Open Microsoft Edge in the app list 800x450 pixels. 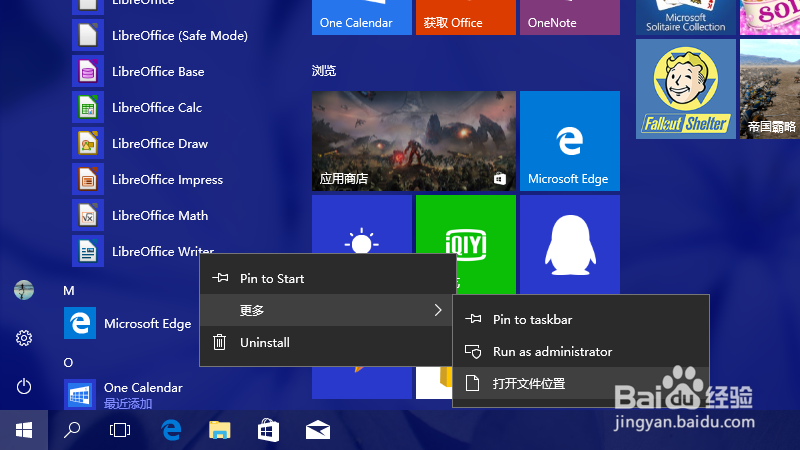click(128, 323)
